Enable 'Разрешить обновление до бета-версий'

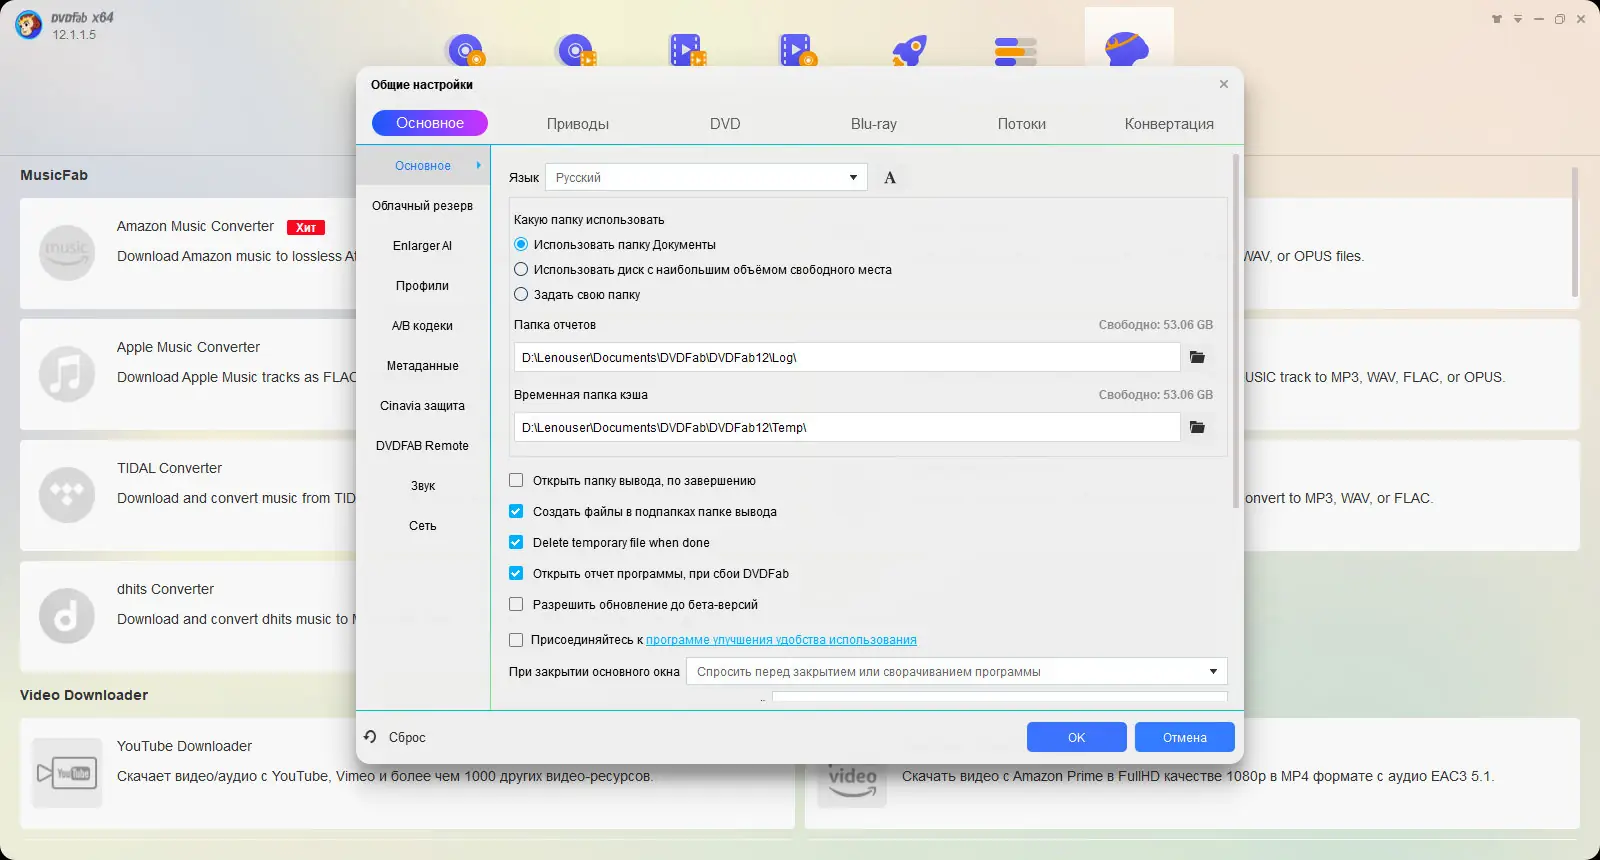pos(516,604)
